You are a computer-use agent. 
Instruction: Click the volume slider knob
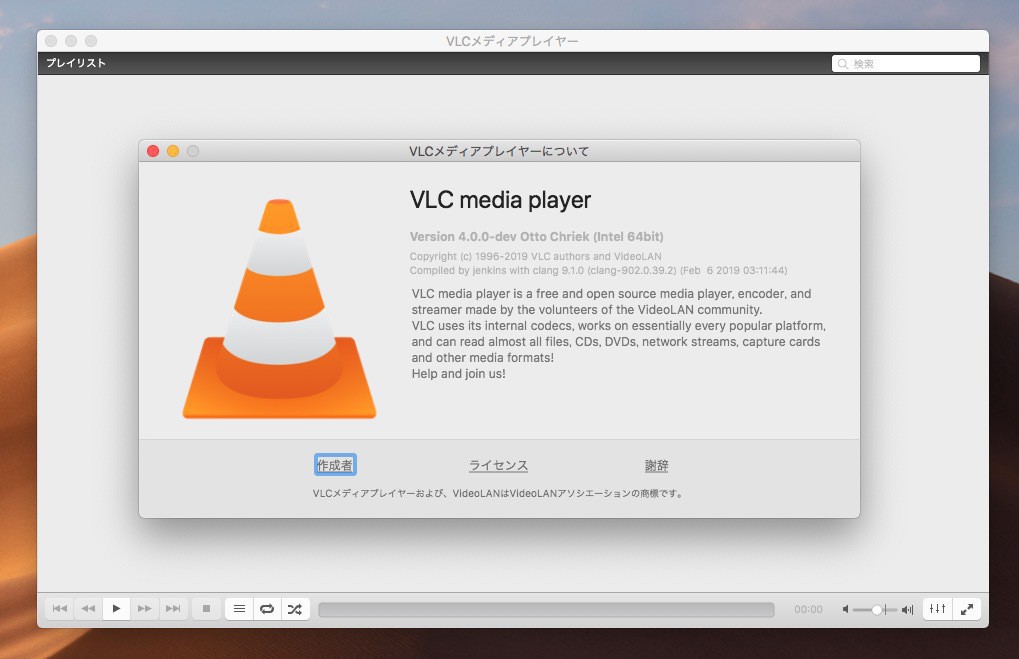pyautogui.click(x=877, y=610)
